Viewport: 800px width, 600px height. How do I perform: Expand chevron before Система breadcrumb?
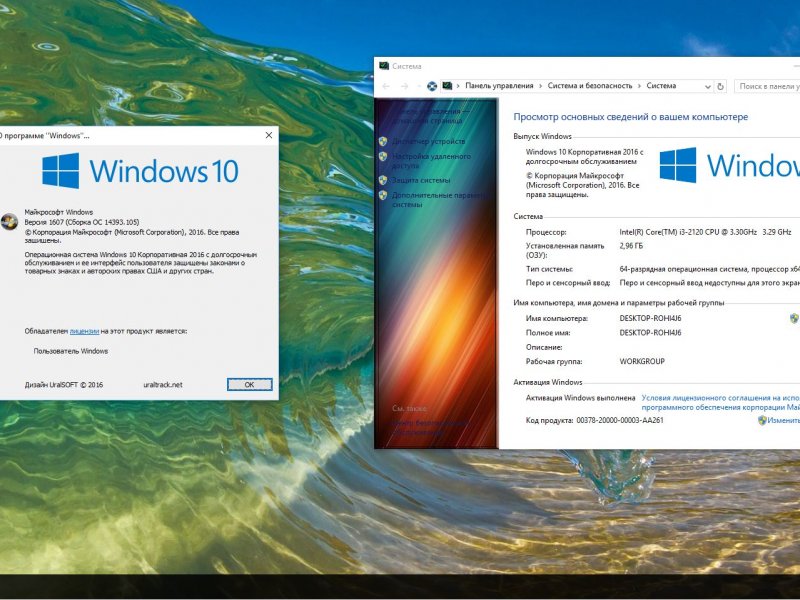(639, 86)
